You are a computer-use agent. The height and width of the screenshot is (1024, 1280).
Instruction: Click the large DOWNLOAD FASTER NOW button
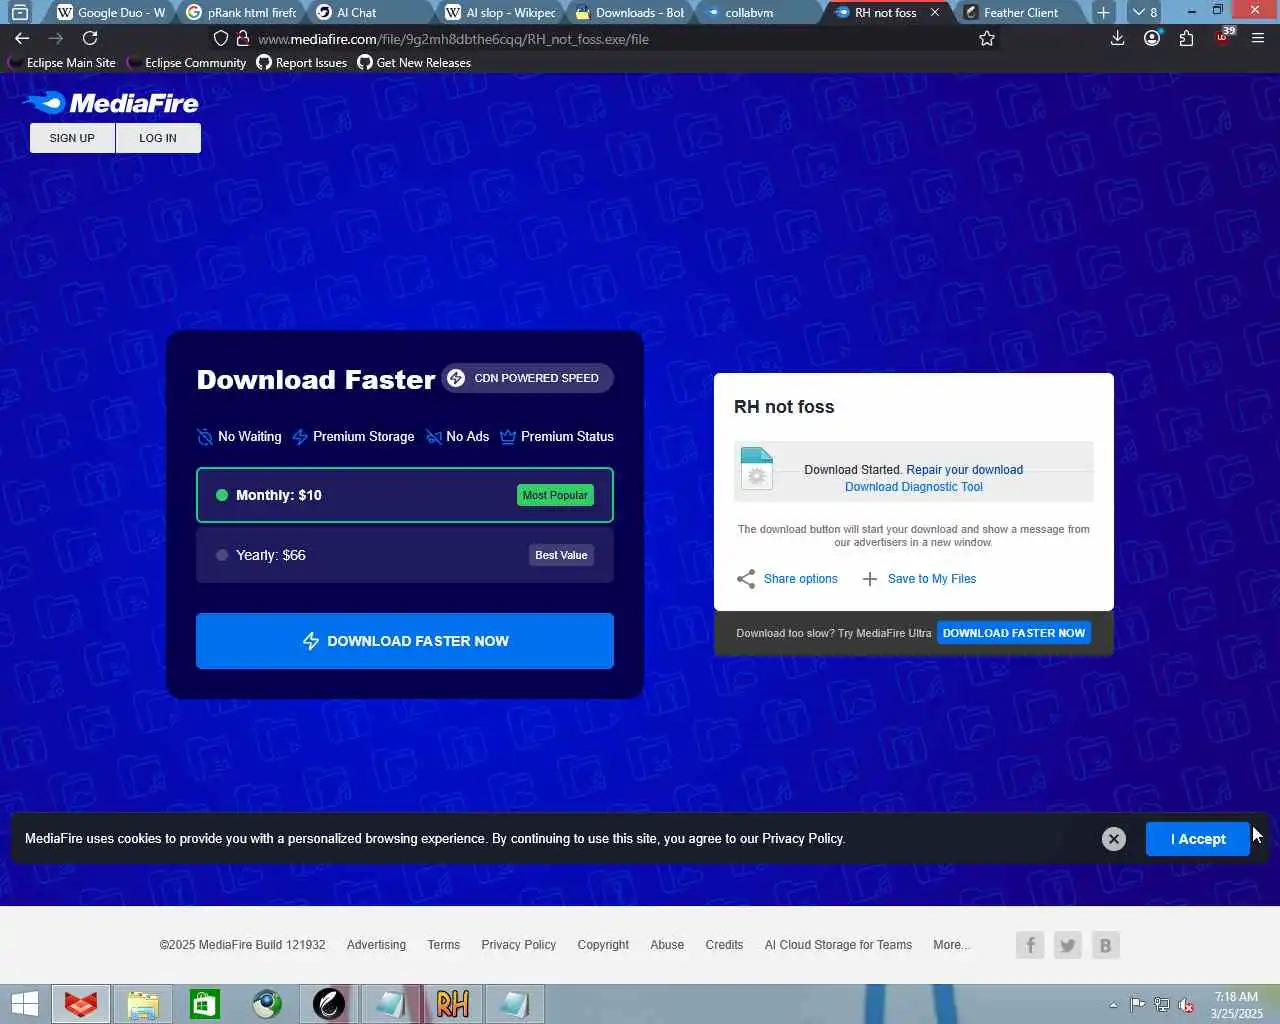click(x=405, y=641)
